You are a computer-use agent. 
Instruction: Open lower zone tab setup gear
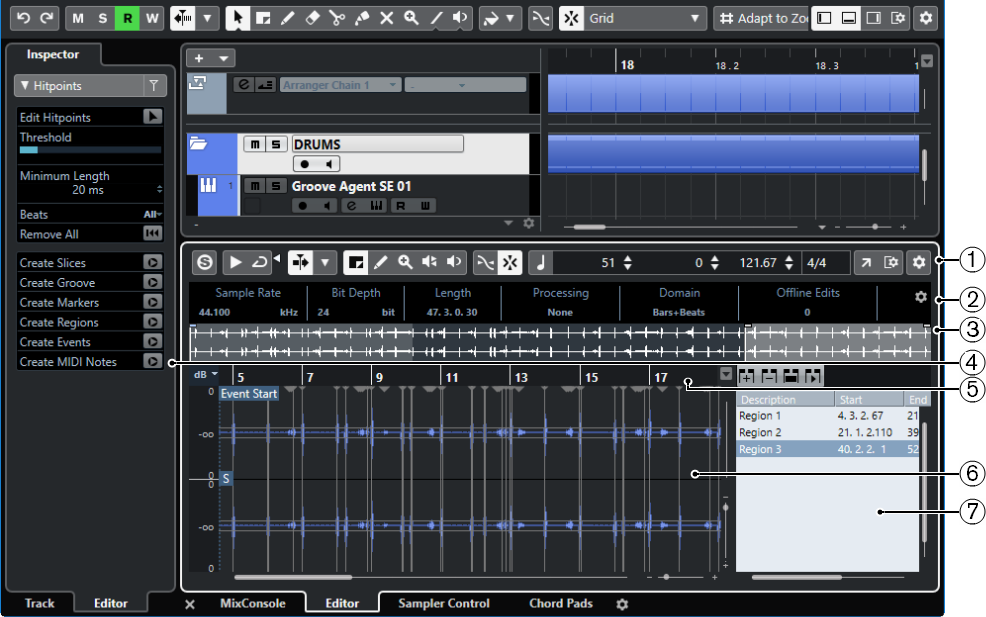click(622, 604)
